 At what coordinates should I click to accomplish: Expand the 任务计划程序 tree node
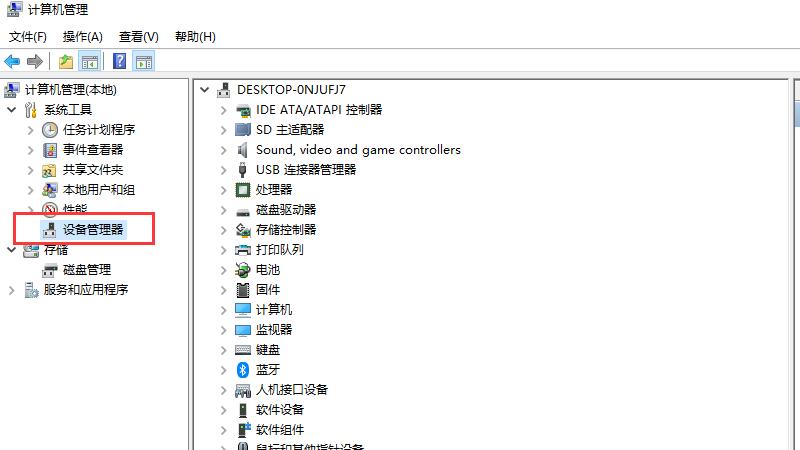click(31, 130)
